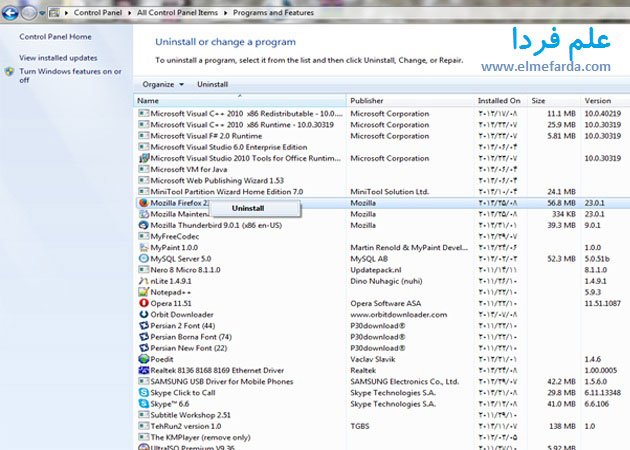630x450 pixels.
Task: Click 'Vaclav Slavik' publisher cell
Action: [372, 359]
